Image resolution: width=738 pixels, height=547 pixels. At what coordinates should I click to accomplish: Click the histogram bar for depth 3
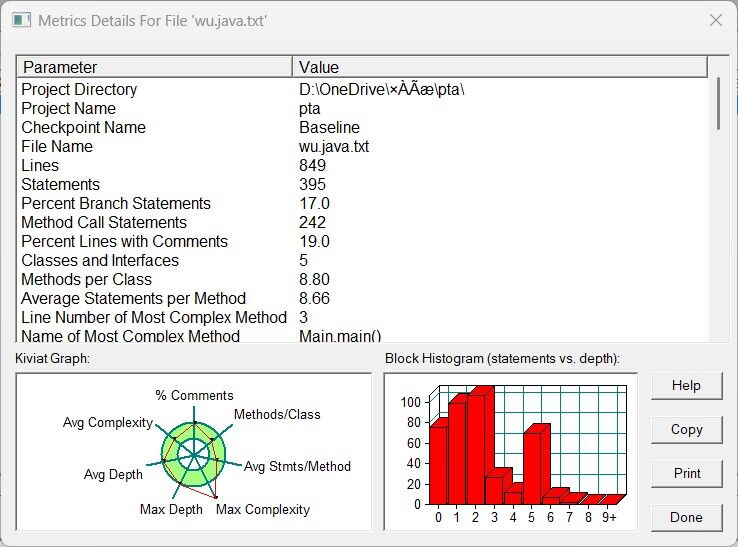click(x=494, y=491)
